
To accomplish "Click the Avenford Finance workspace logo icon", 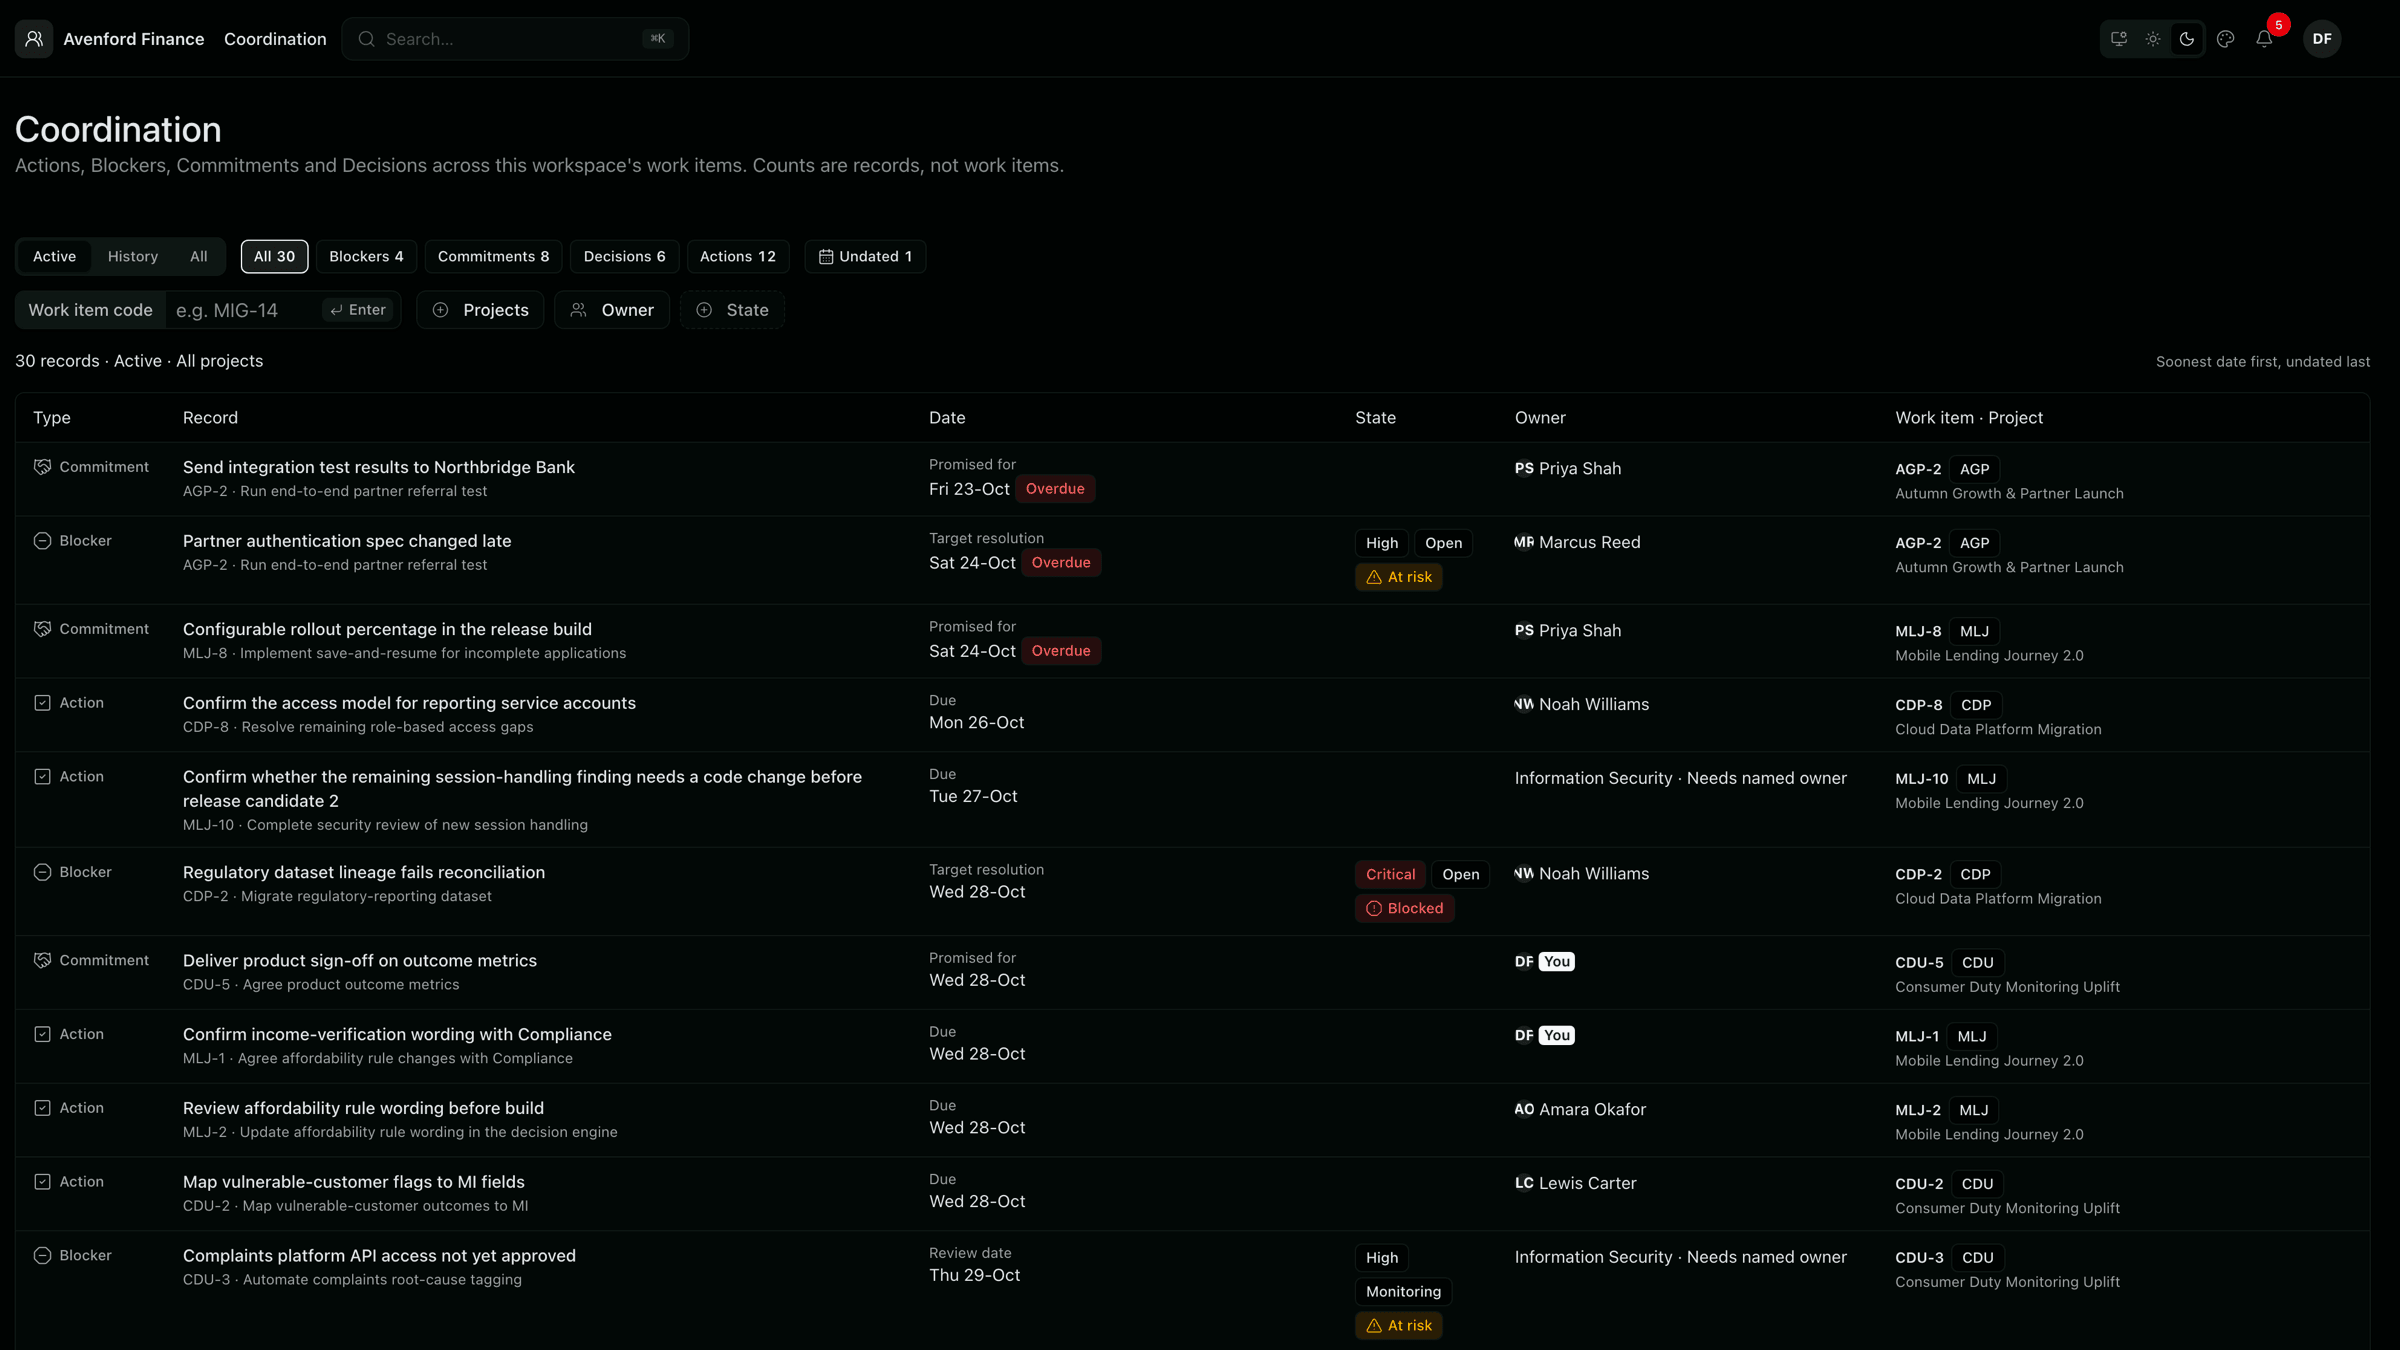I will [x=34, y=39].
